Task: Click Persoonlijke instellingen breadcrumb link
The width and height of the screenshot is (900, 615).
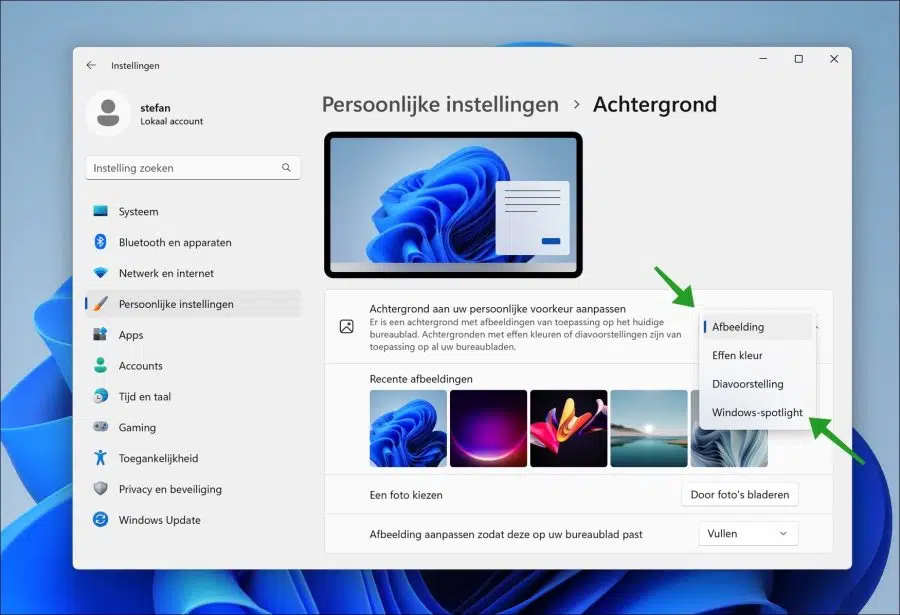Action: (x=440, y=105)
